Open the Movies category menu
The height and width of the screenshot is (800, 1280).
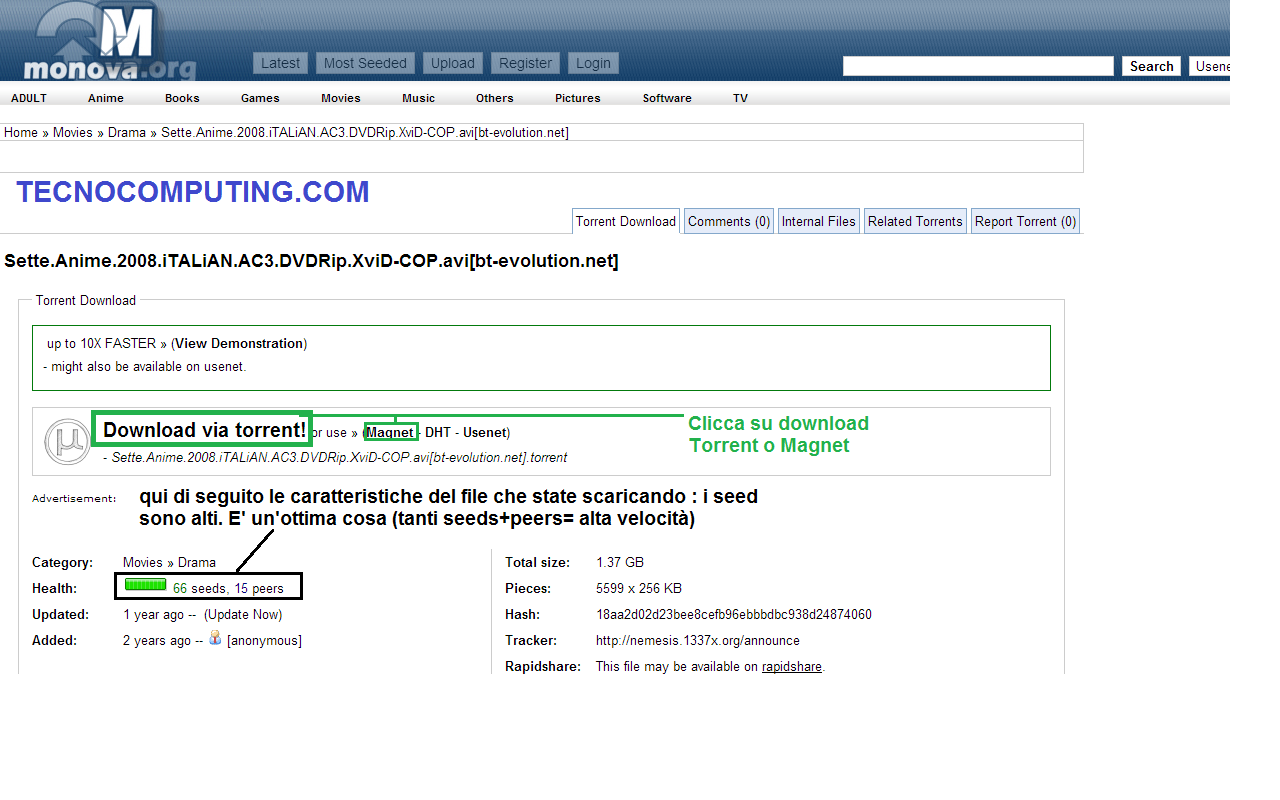341,98
